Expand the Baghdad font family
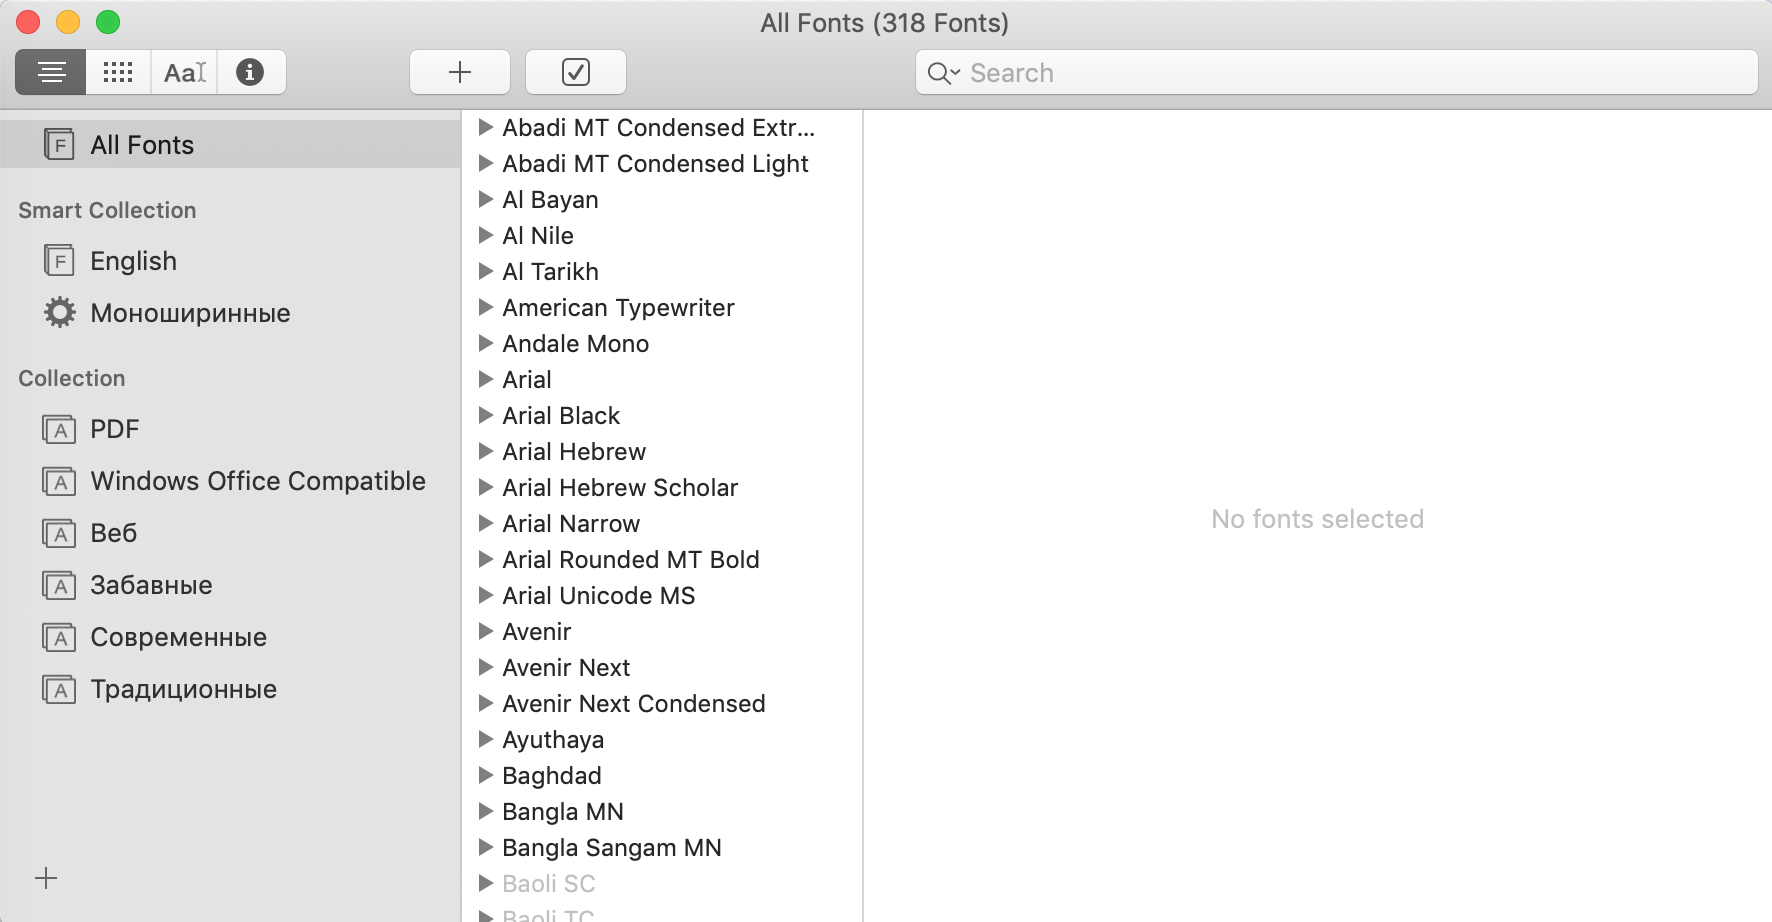1772x922 pixels. point(486,775)
